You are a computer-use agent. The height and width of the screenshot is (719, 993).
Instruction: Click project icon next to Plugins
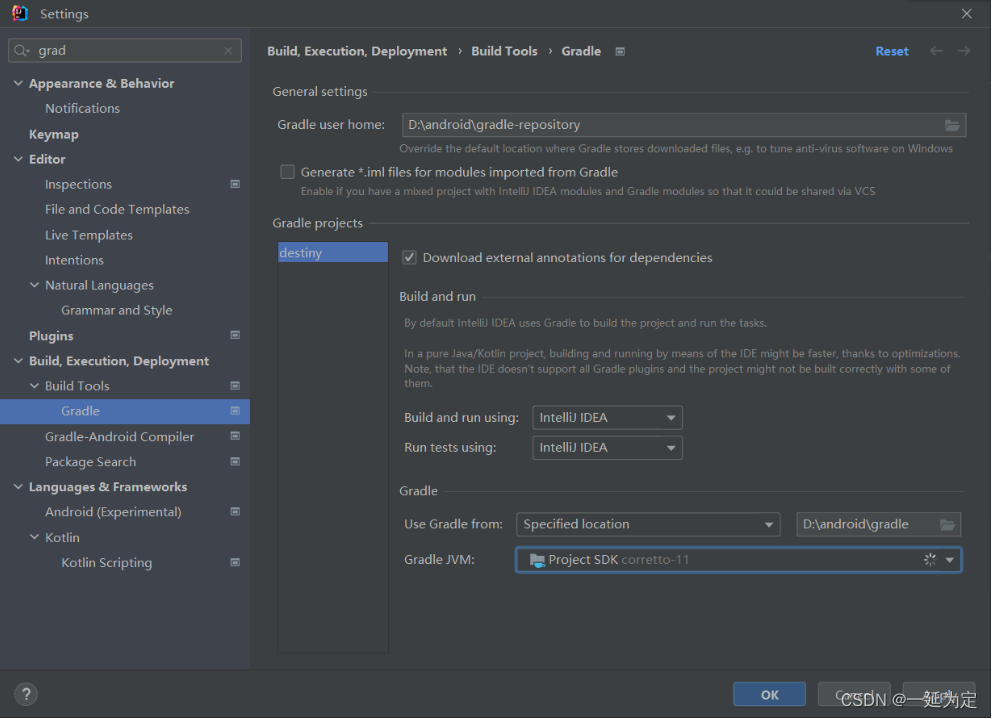point(235,335)
